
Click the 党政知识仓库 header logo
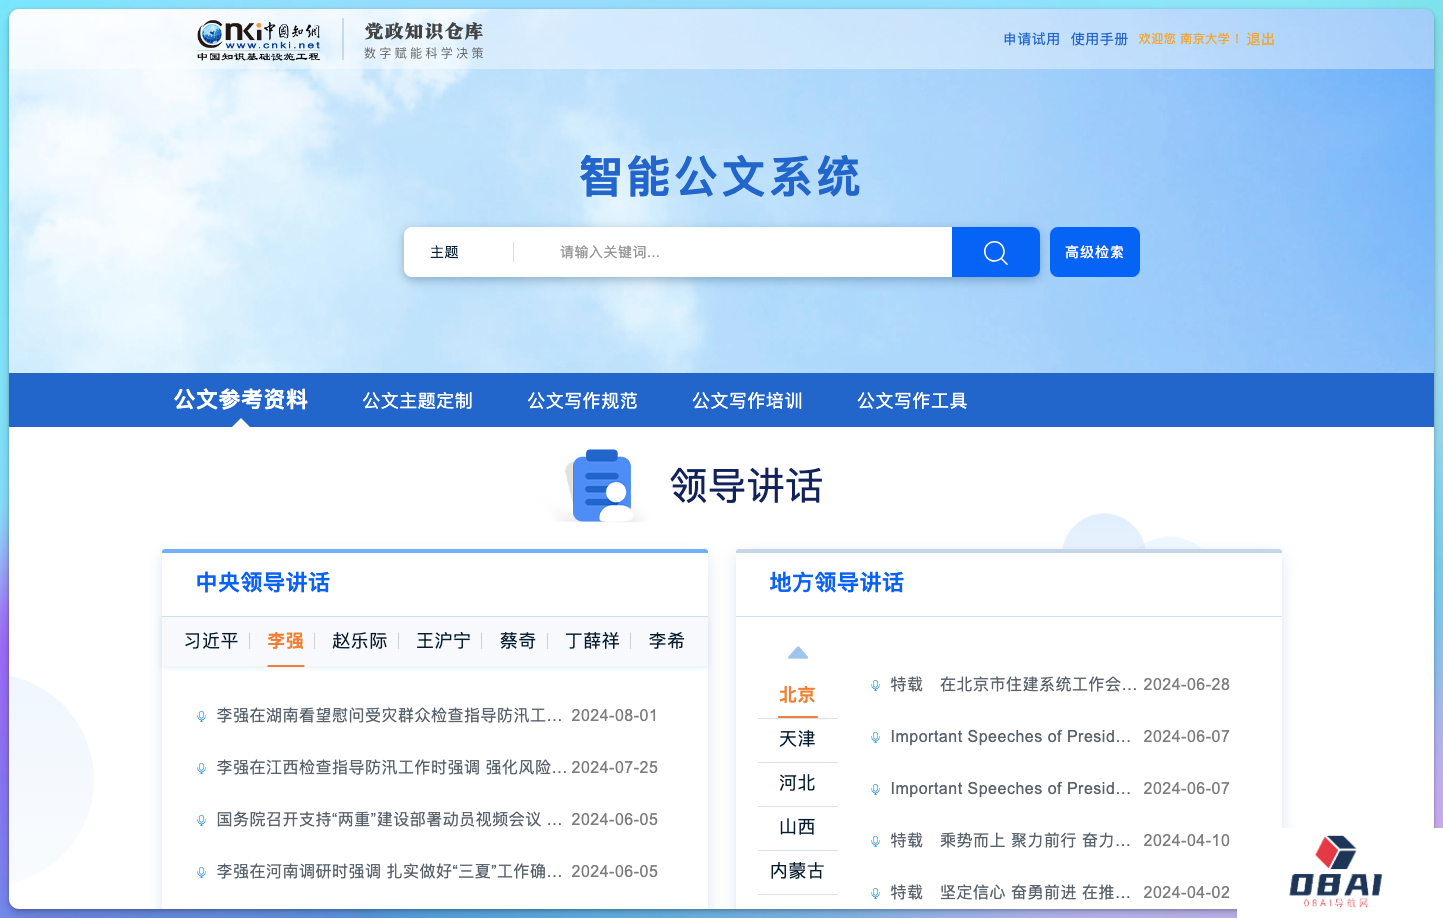424,40
